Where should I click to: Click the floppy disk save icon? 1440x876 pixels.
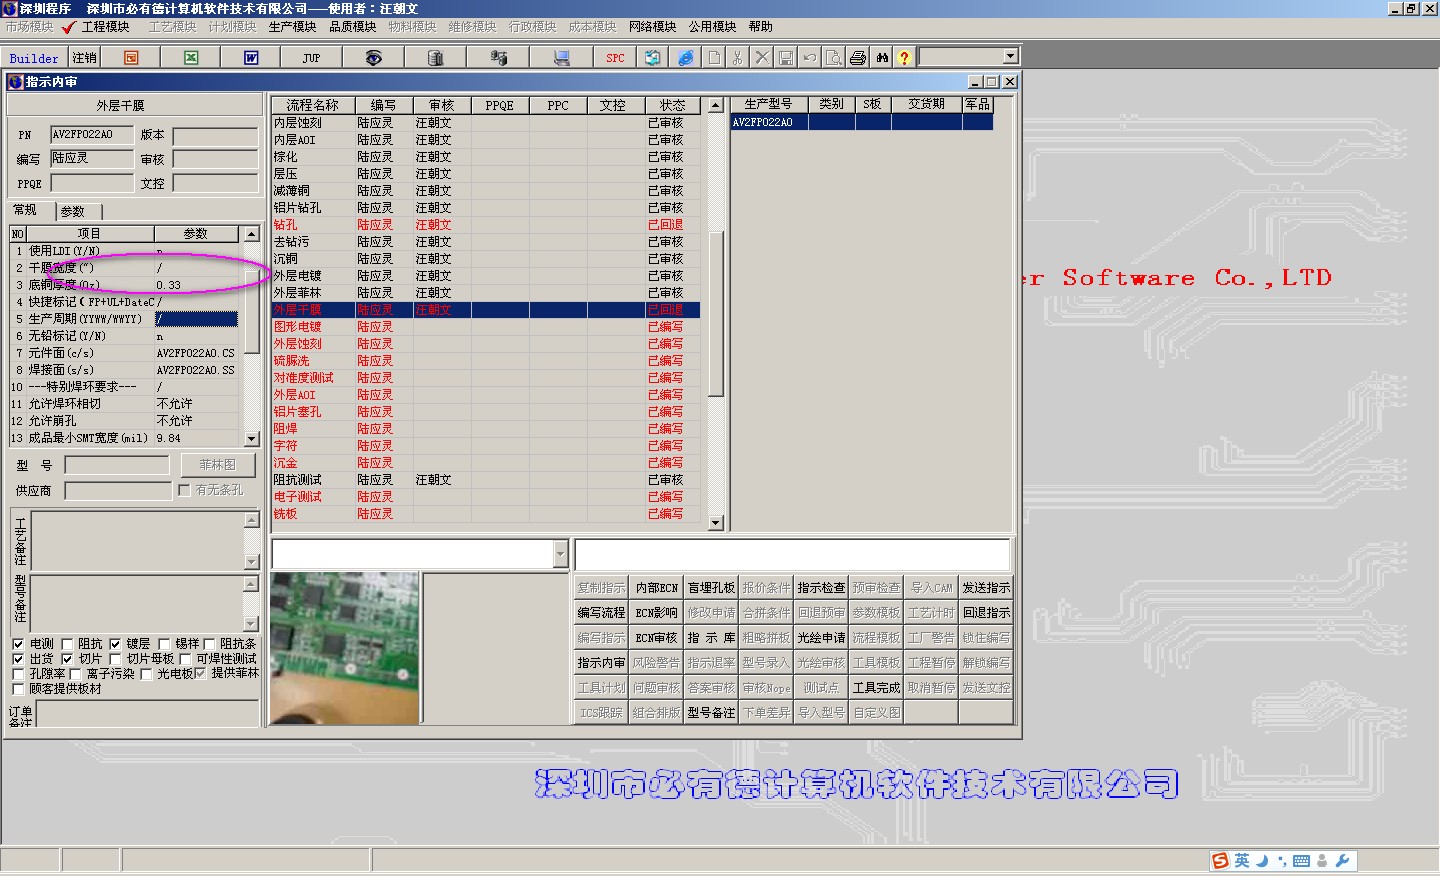point(786,58)
